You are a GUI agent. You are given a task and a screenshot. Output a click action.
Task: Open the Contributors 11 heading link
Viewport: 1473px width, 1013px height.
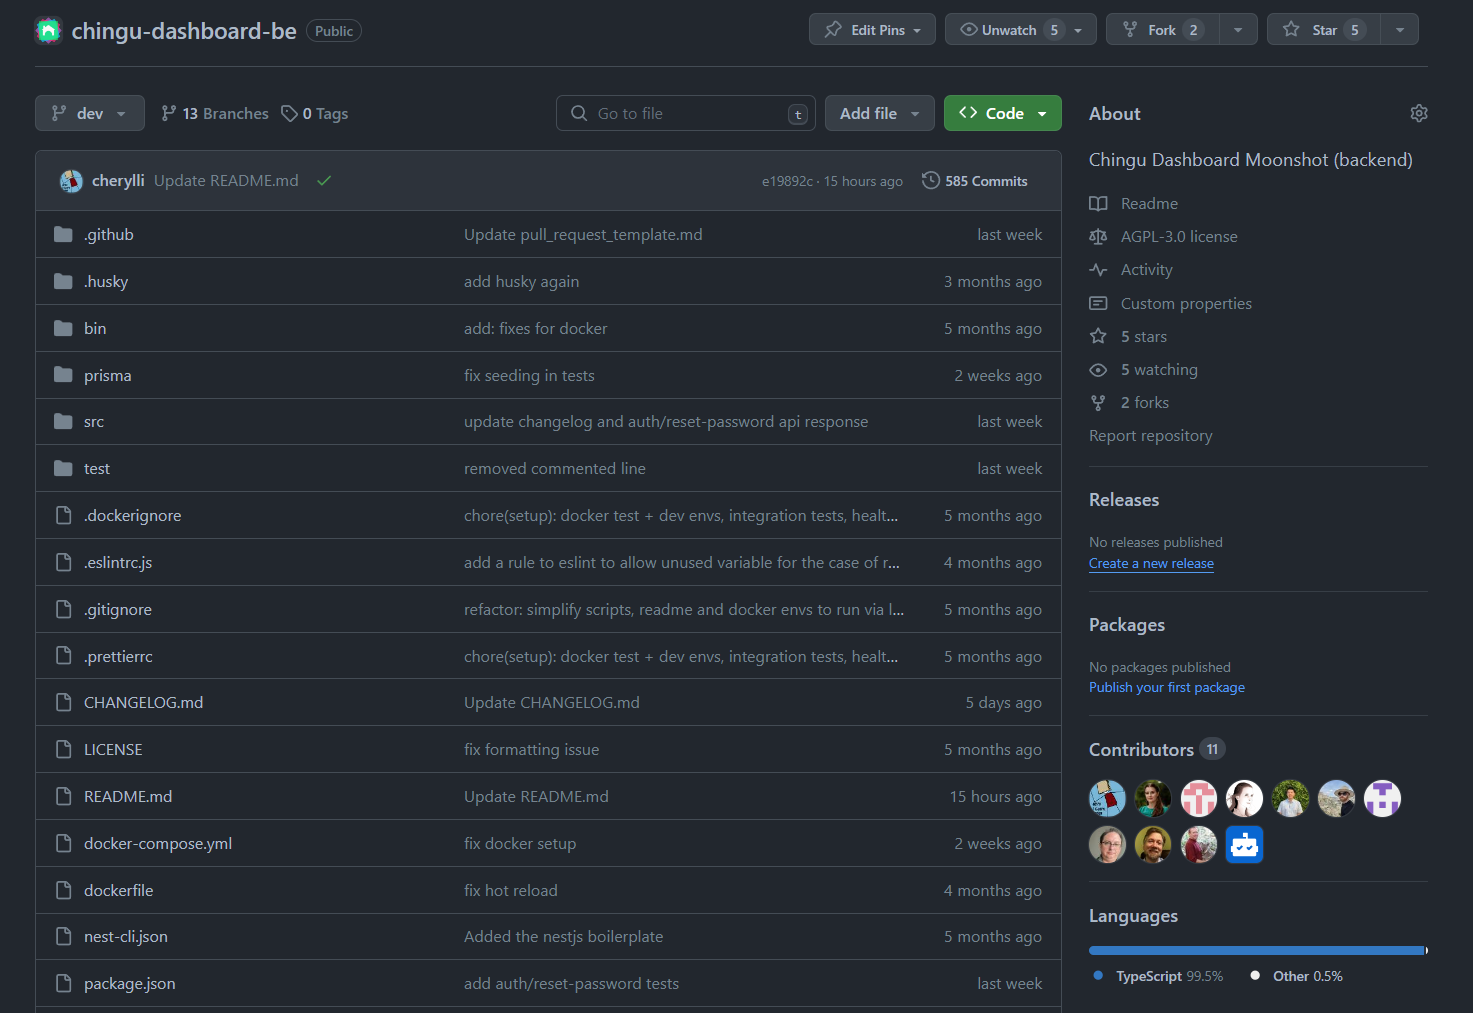coord(1156,749)
